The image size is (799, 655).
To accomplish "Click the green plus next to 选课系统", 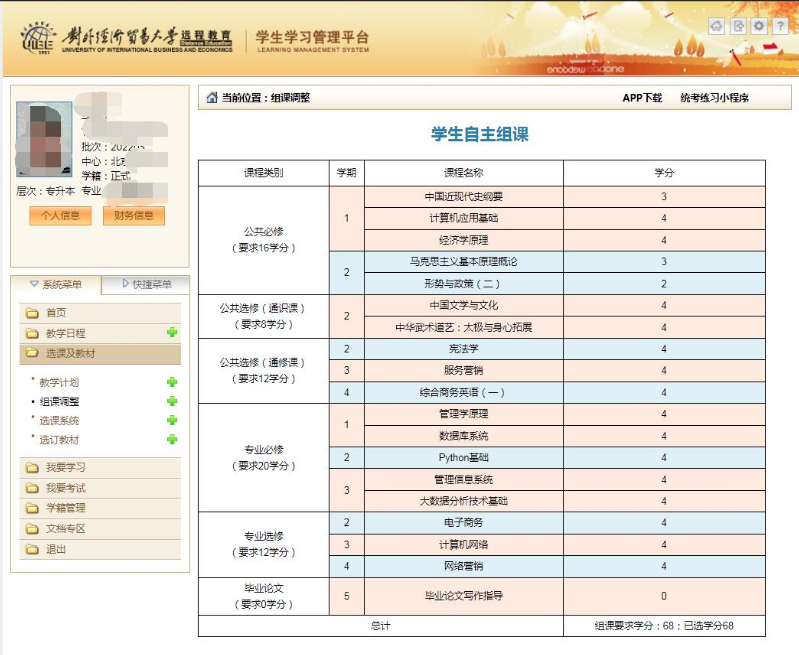I will click(172, 420).
